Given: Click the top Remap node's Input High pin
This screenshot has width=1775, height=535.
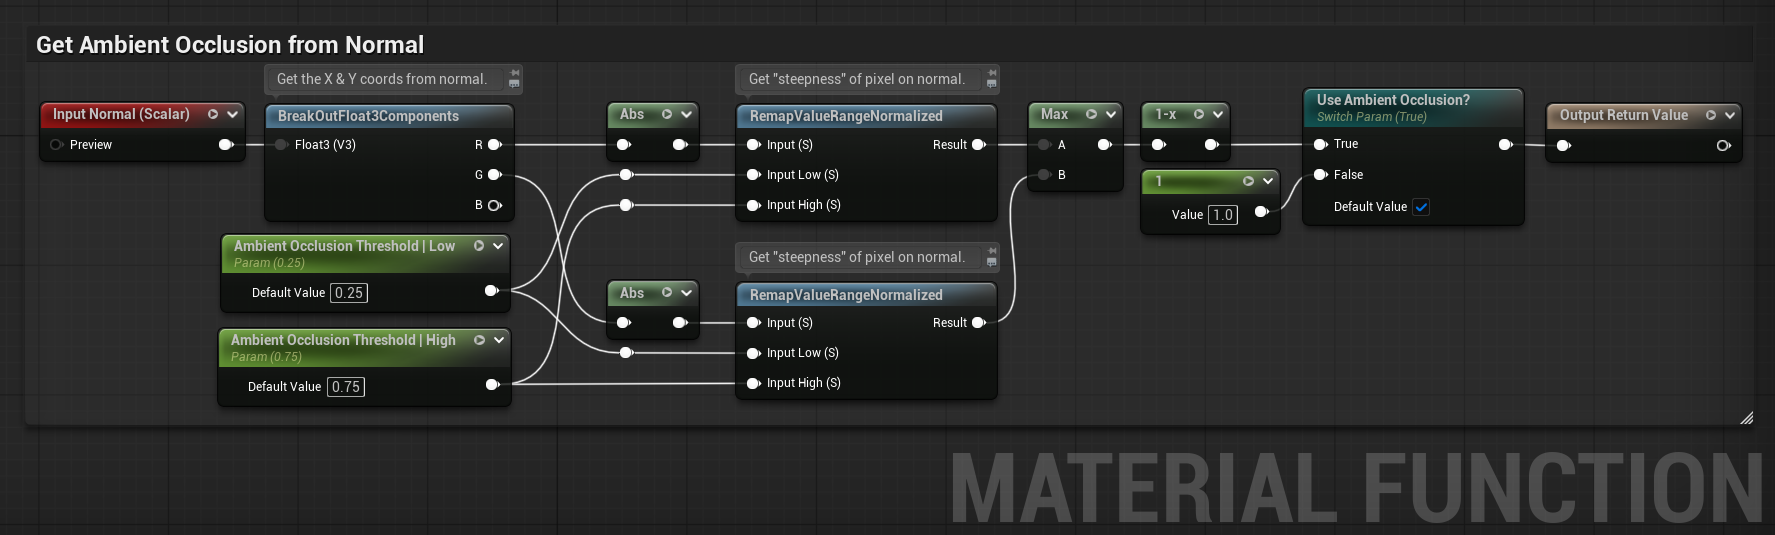Looking at the screenshot, I should pos(754,205).
